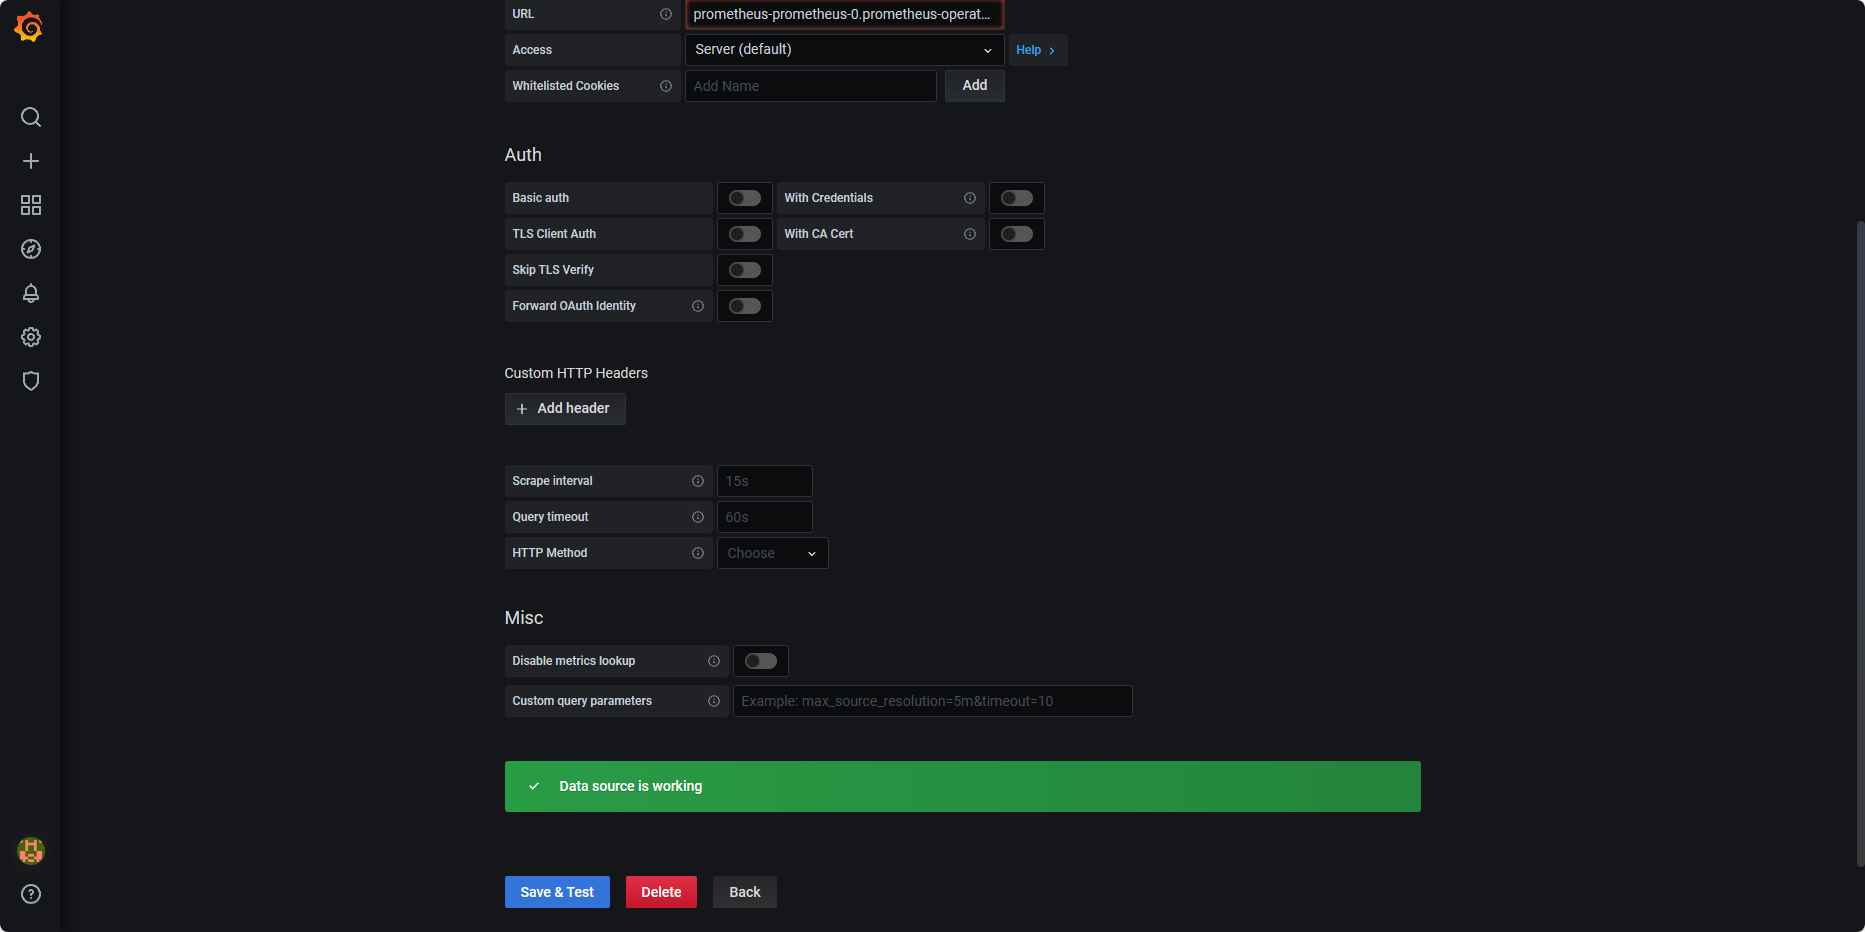Open the Explore compass icon

click(31, 249)
